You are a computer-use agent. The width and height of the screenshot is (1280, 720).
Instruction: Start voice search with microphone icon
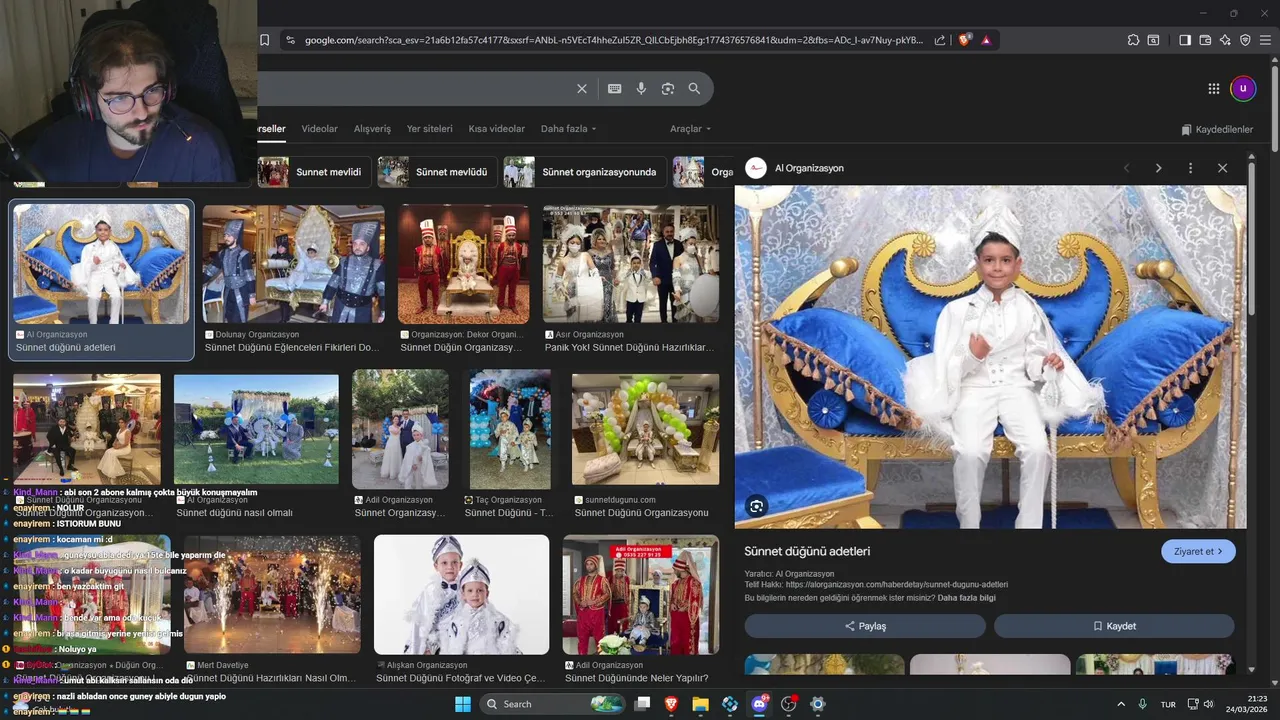(x=641, y=89)
